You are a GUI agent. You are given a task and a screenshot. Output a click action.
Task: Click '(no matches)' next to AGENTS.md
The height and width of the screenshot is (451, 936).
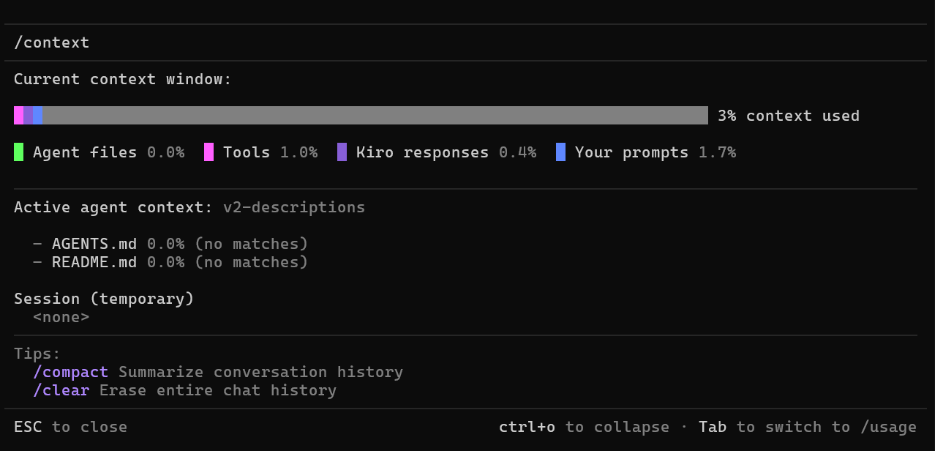pos(251,244)
